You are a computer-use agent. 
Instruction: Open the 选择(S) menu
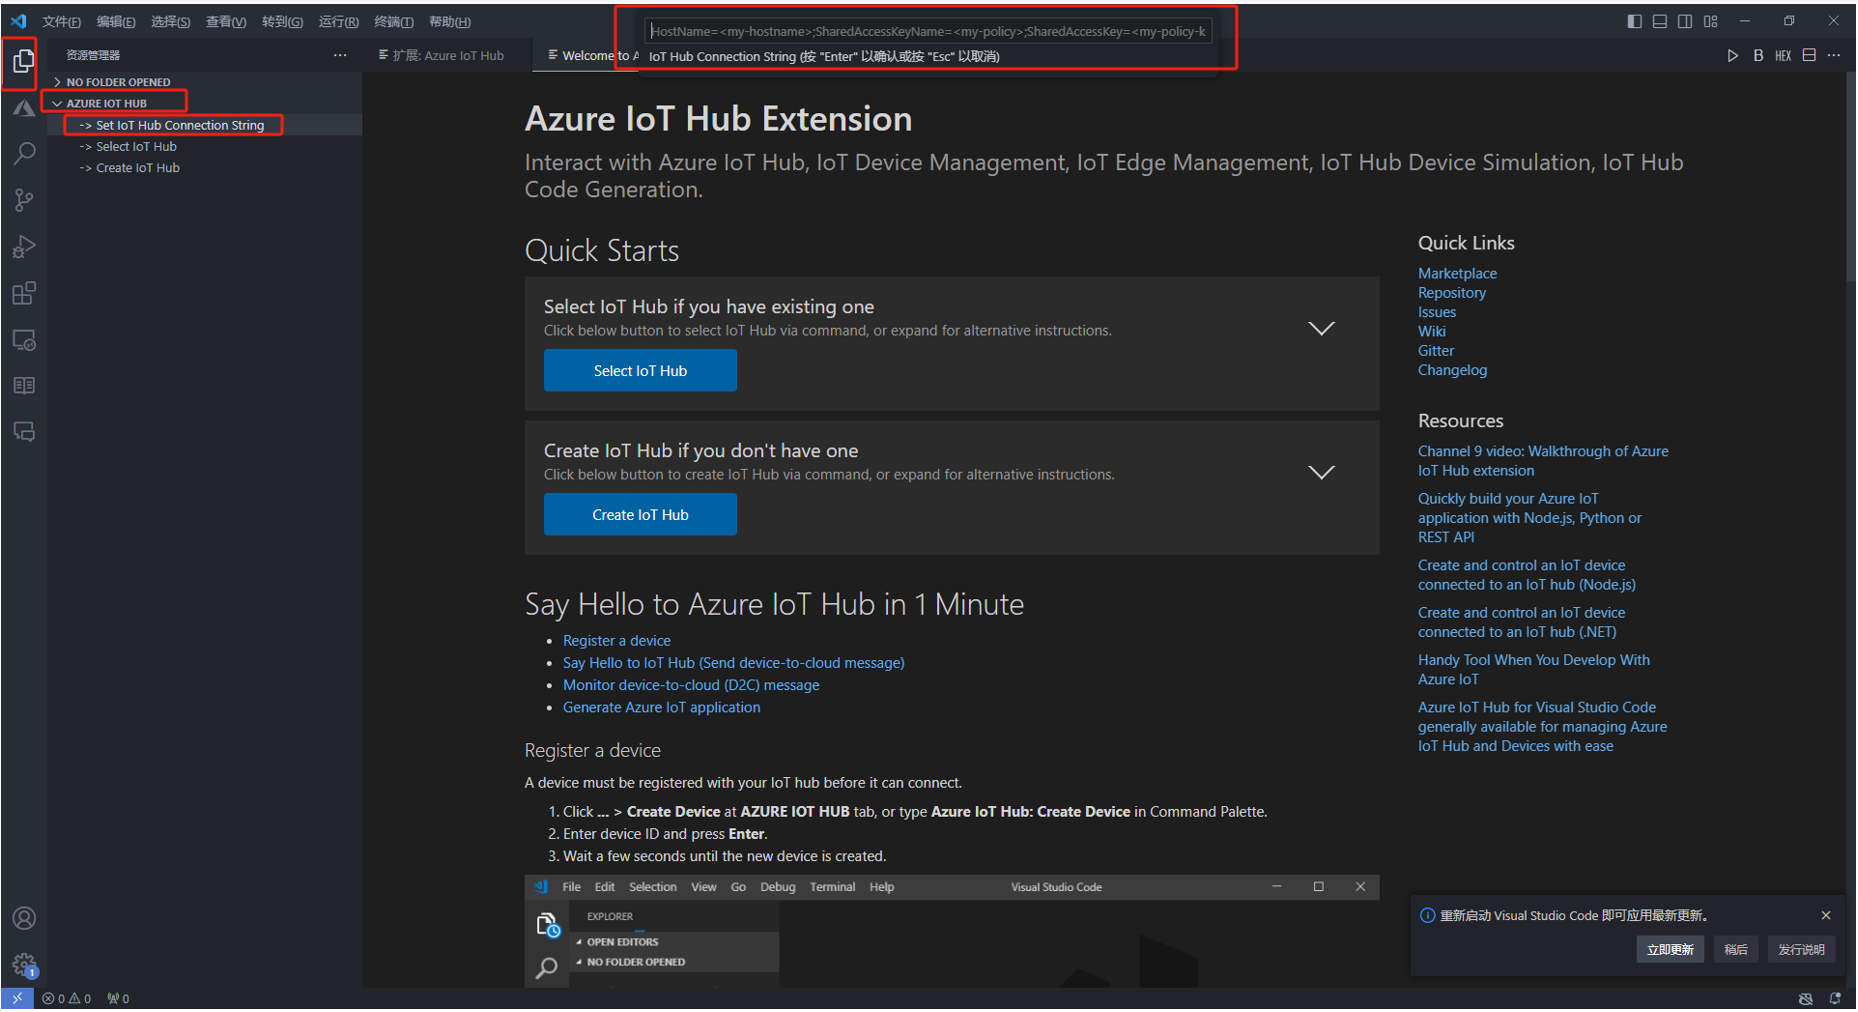(170, 22)
